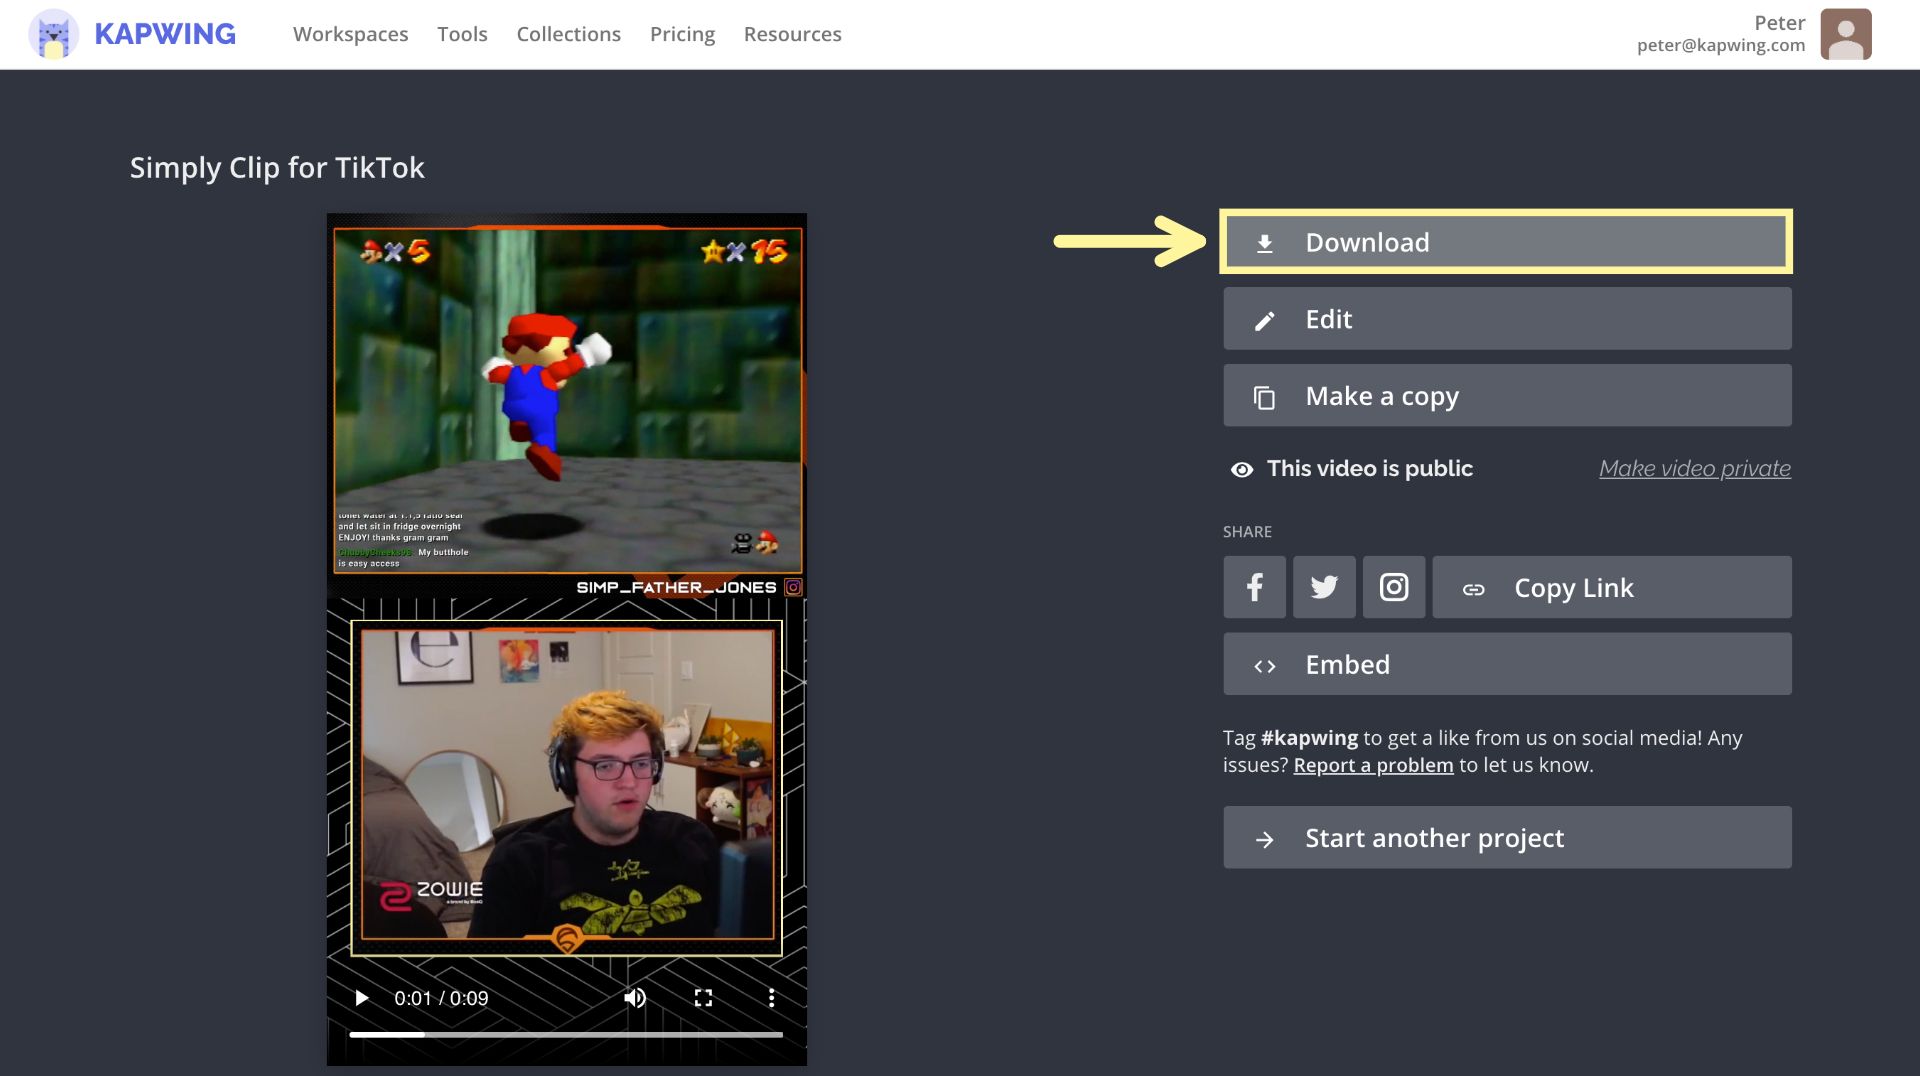Open the Pricing page
Screen dimensions: 1920x1076
point(682,34)
